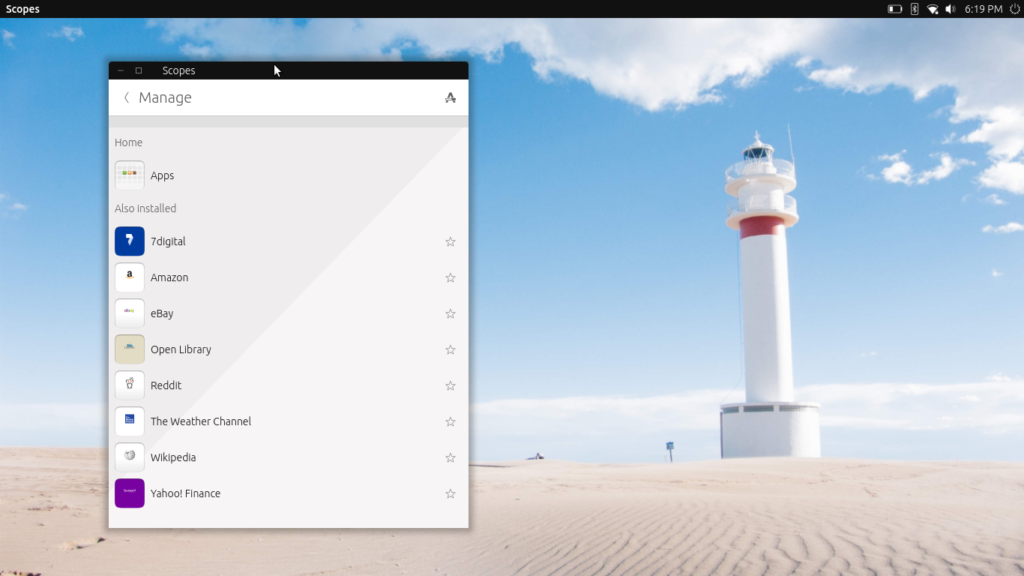Click the Reddit alien icon
1024x576 pixels.
129,385
